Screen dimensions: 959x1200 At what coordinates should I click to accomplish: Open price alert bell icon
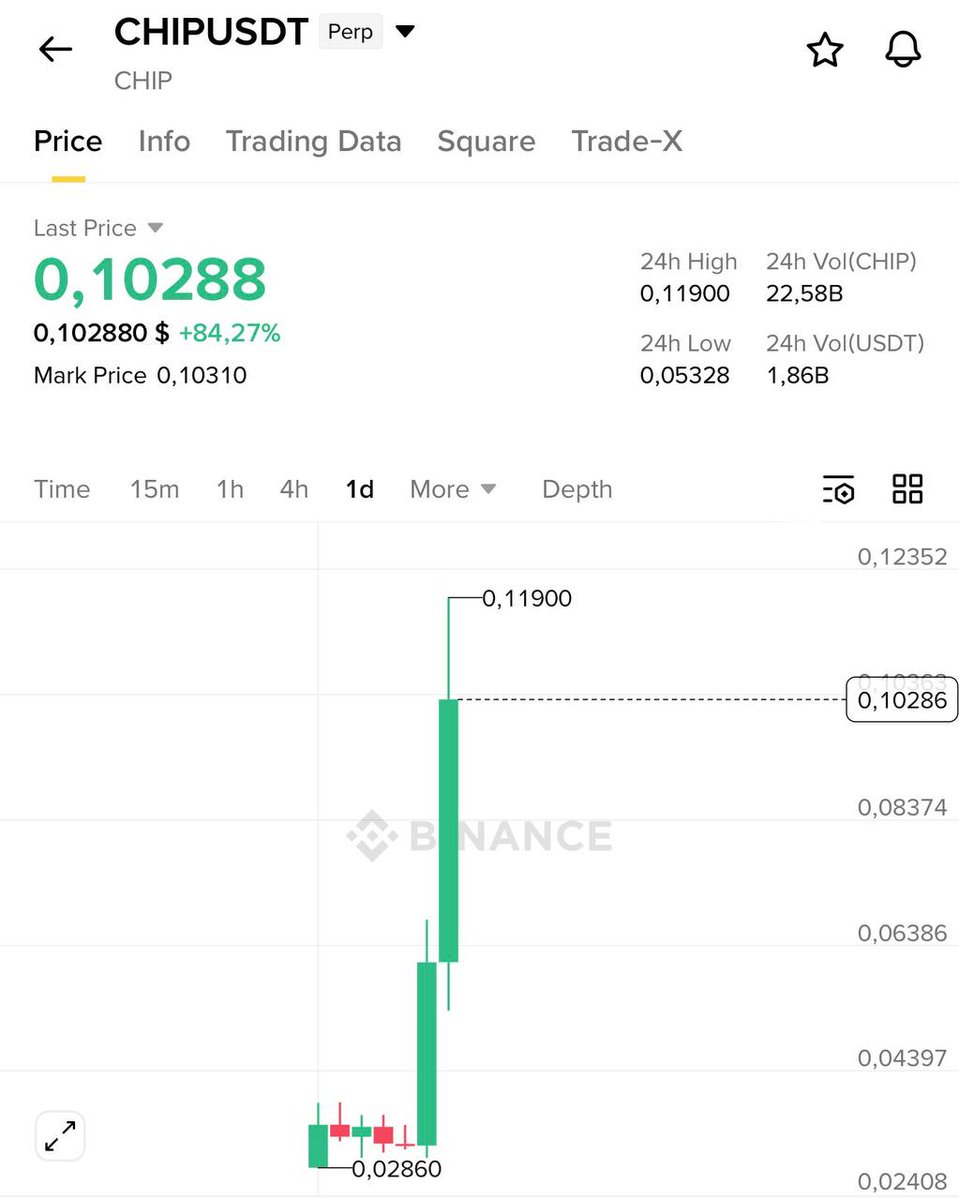tap(903, 50)
